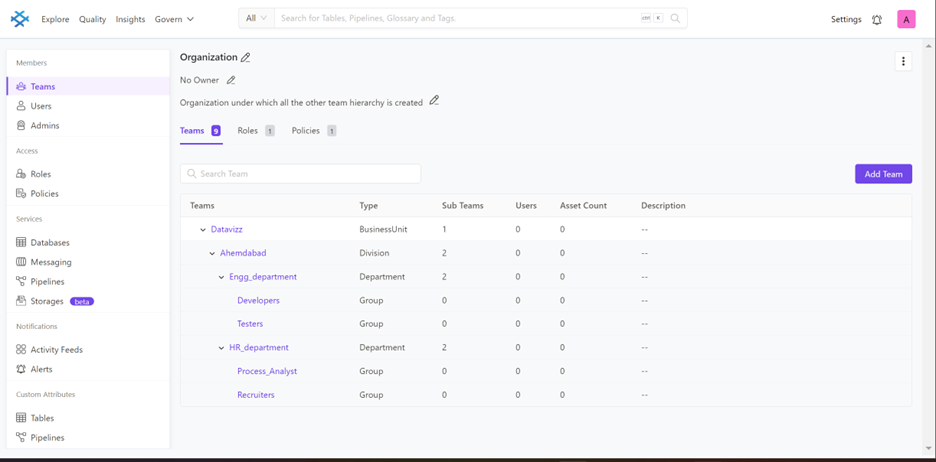Click the notification bell icon
This screenshot has height=462, width=936.
[877, 19]
